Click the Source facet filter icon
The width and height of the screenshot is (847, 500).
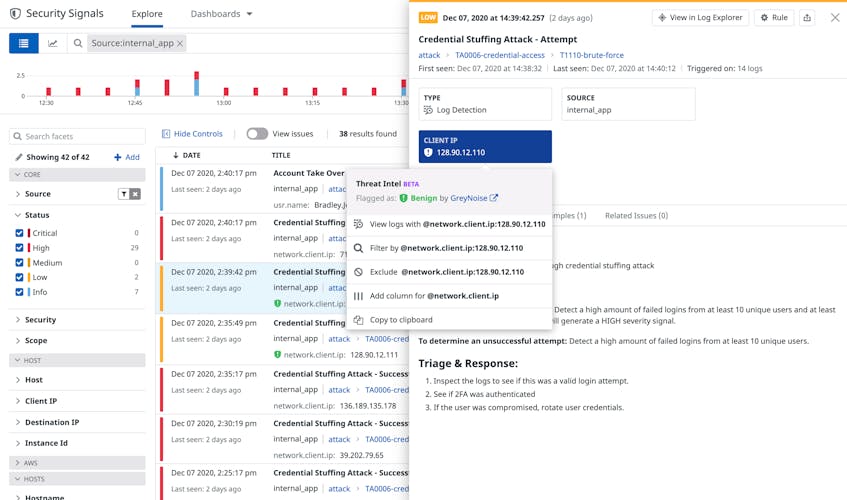click(x=124, y=194)
